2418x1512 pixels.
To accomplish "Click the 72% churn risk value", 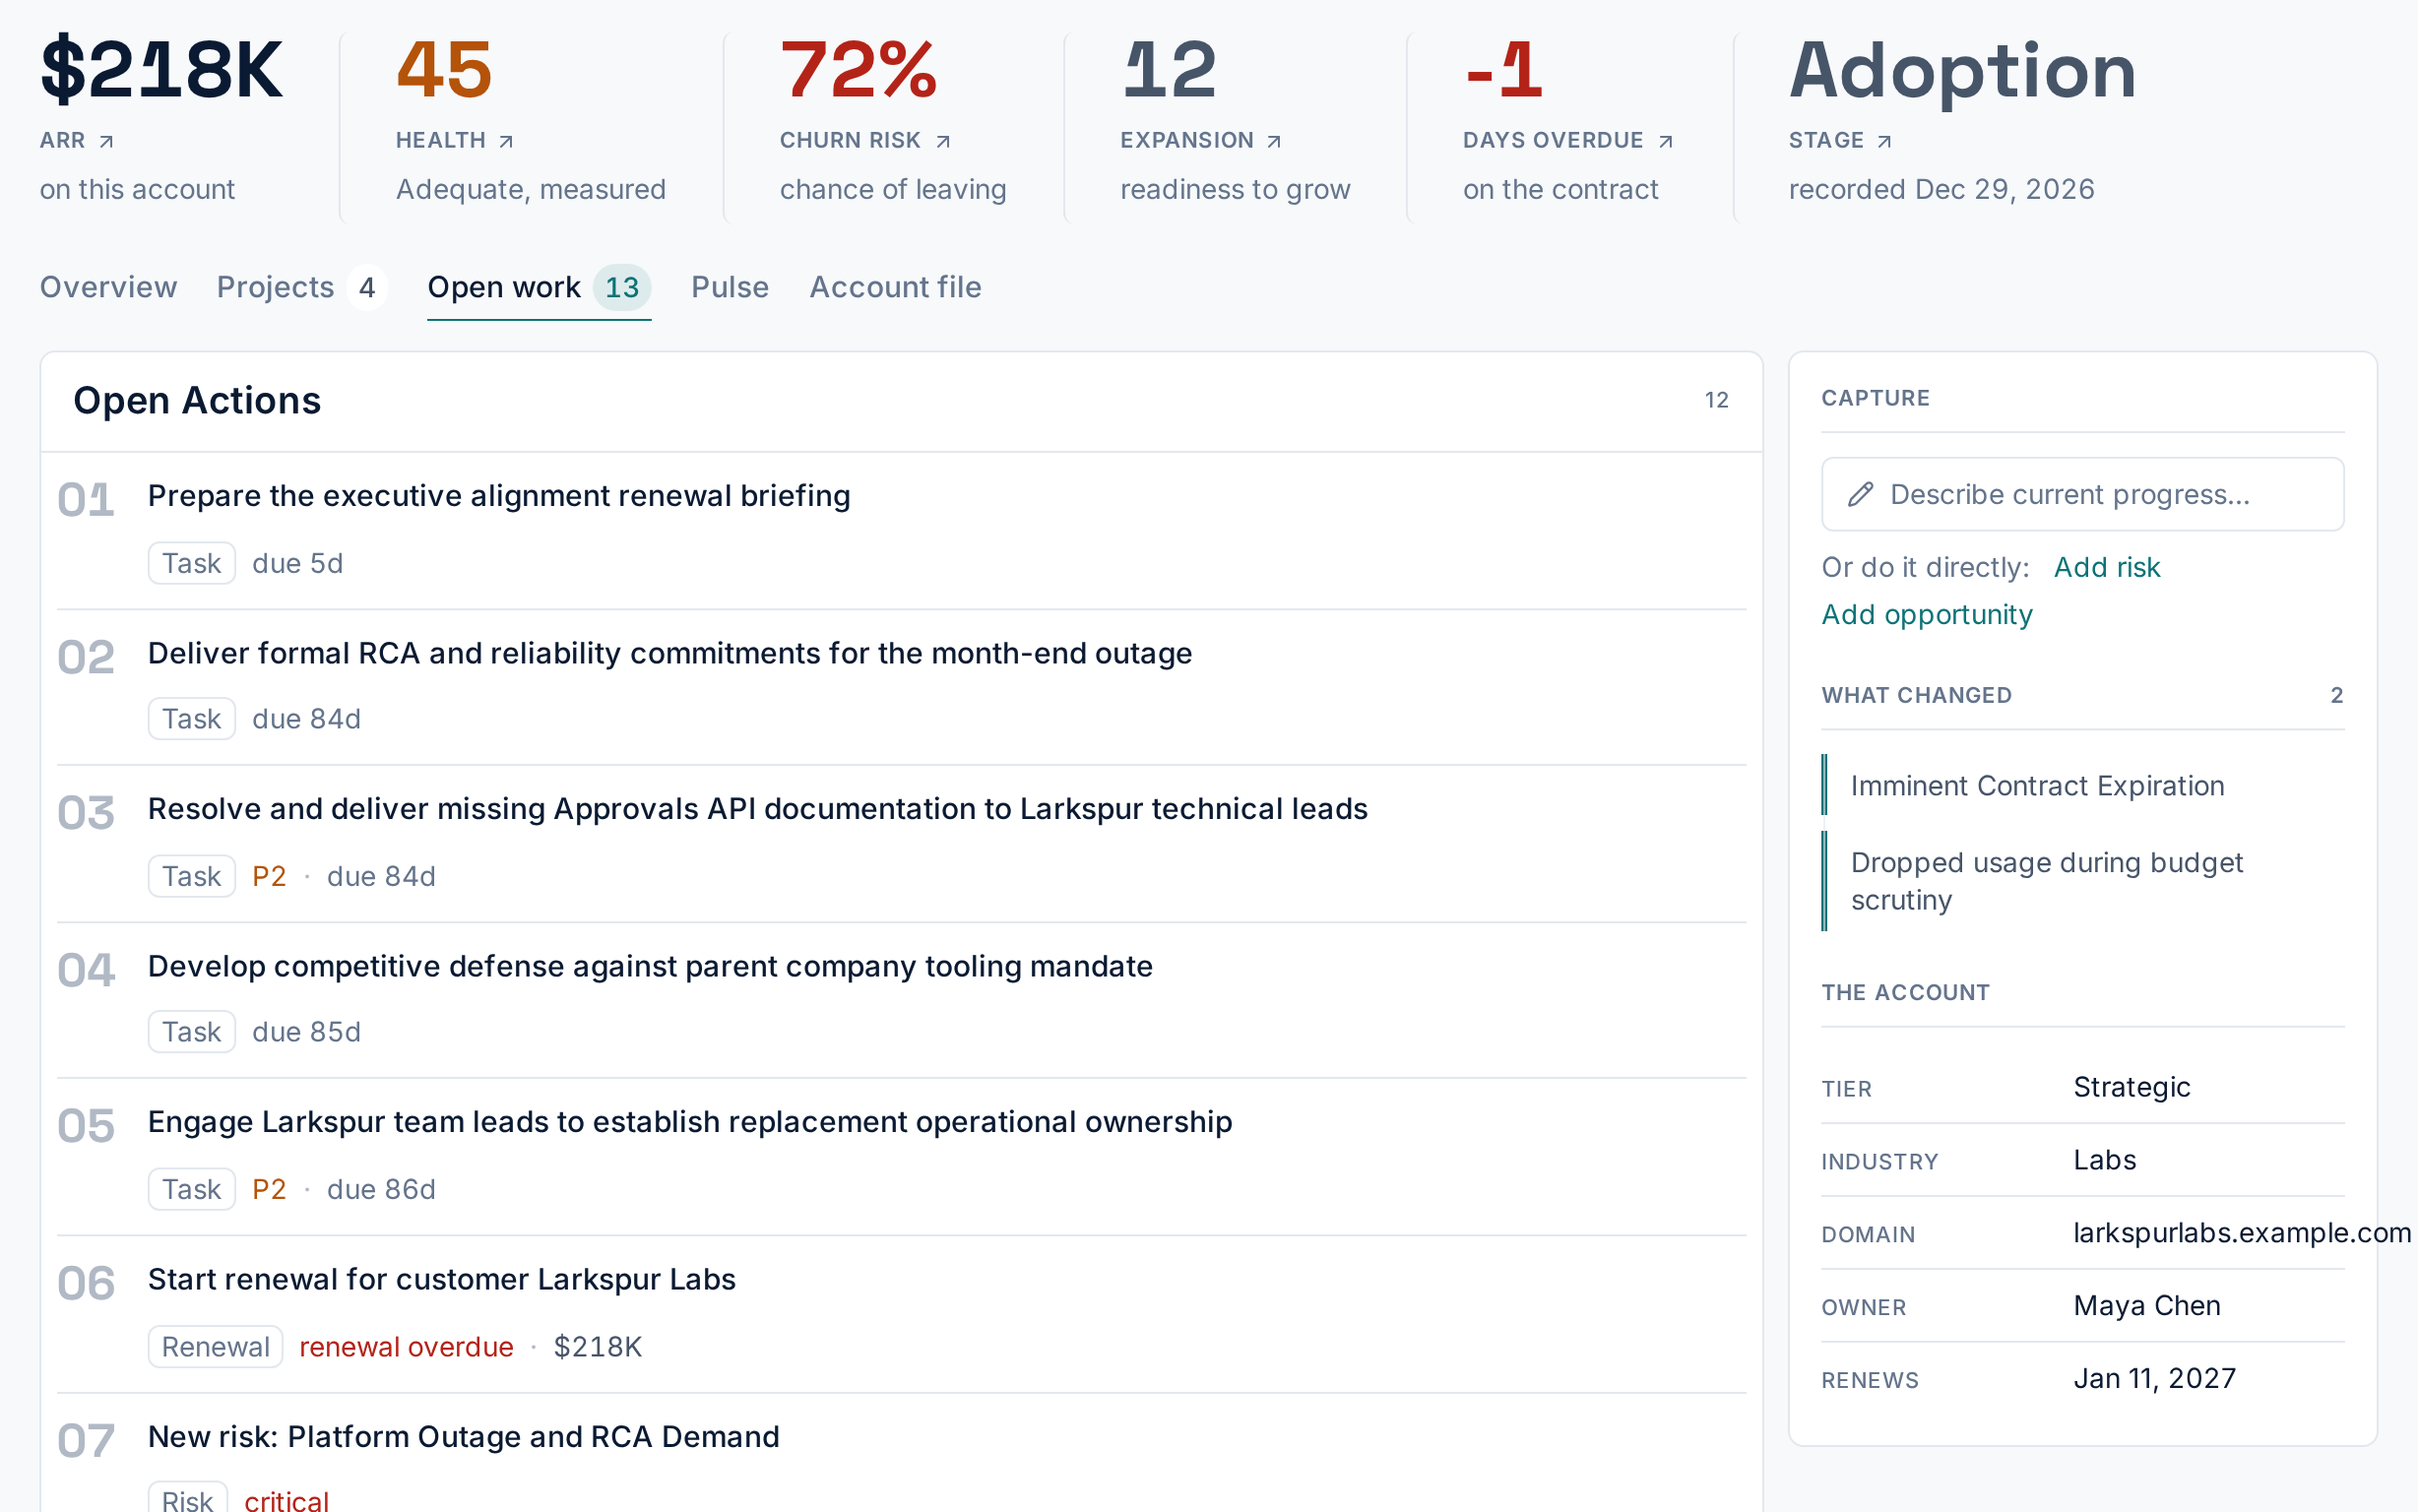I will tap(858, 70).
